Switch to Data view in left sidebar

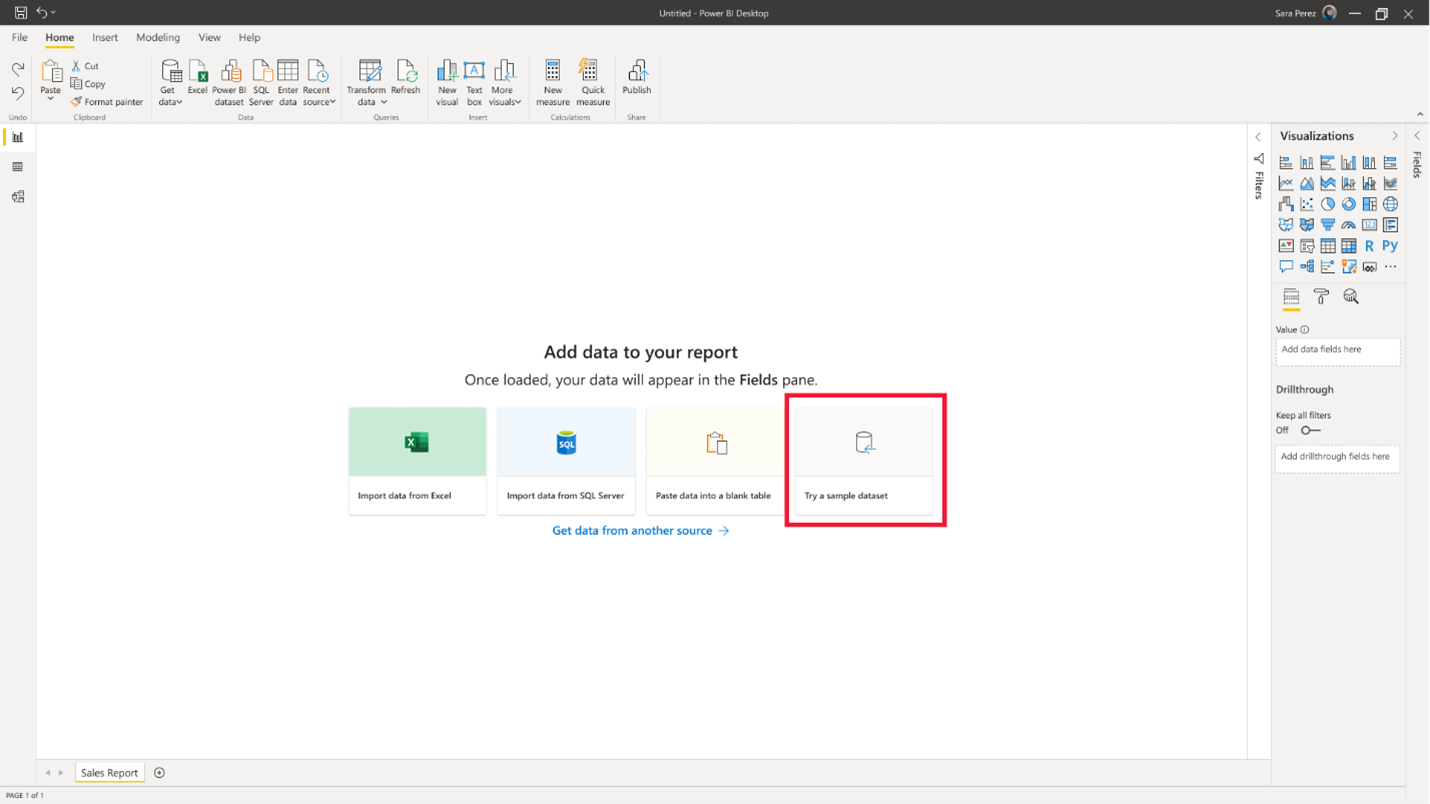click(x=17, y=167)
